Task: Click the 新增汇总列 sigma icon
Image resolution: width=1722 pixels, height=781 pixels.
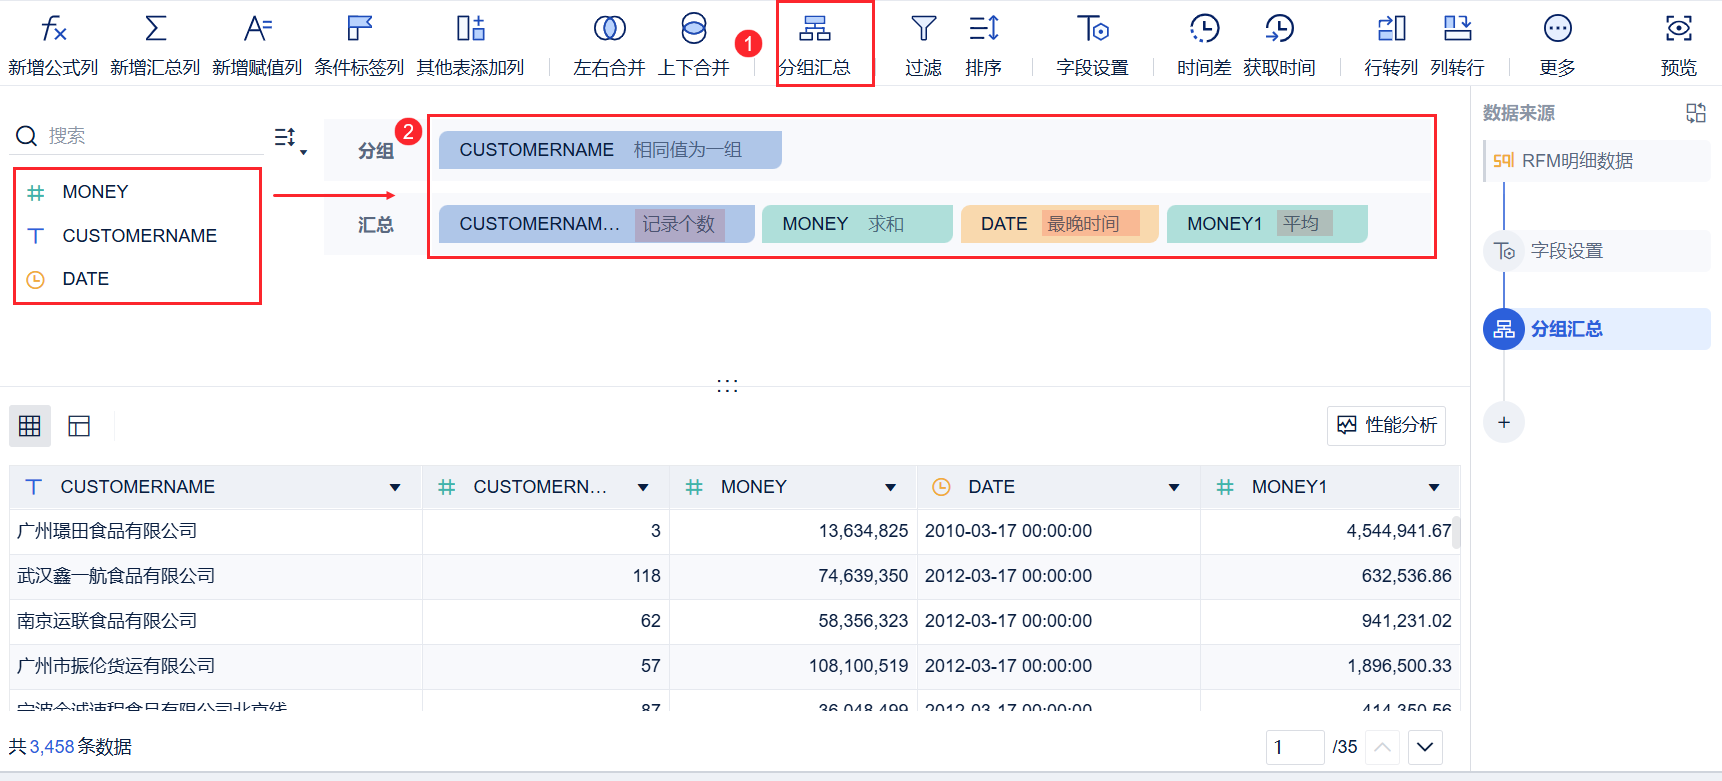Action: 155,29
